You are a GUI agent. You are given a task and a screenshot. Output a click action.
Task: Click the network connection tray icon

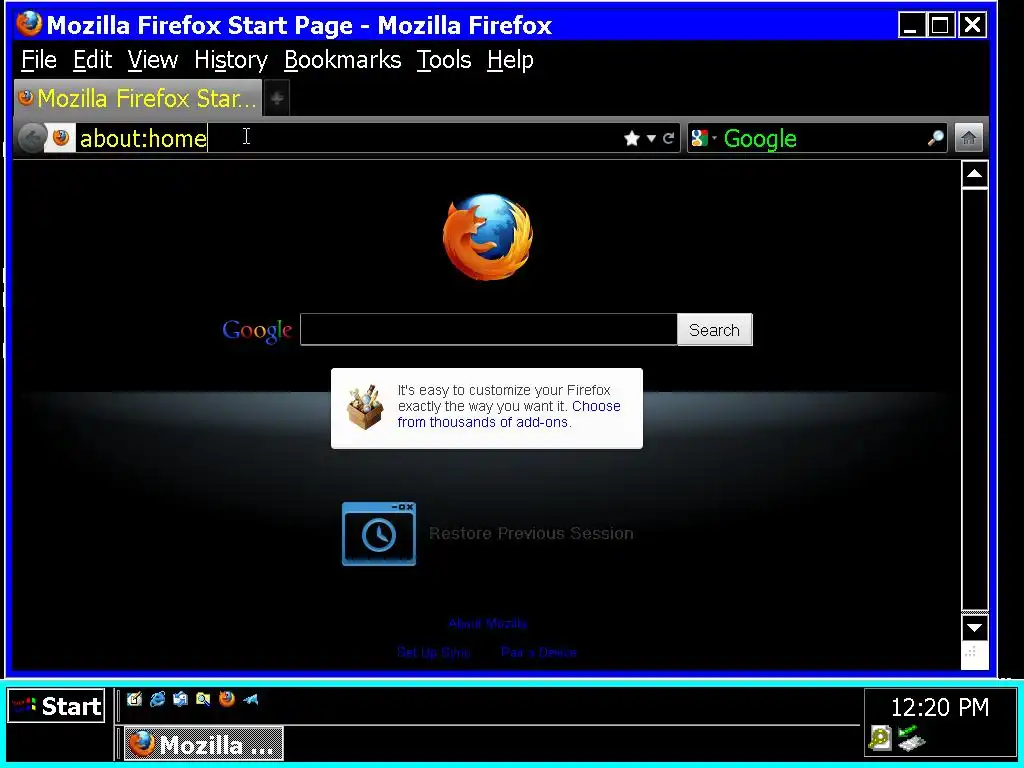(x=912, y=738)
